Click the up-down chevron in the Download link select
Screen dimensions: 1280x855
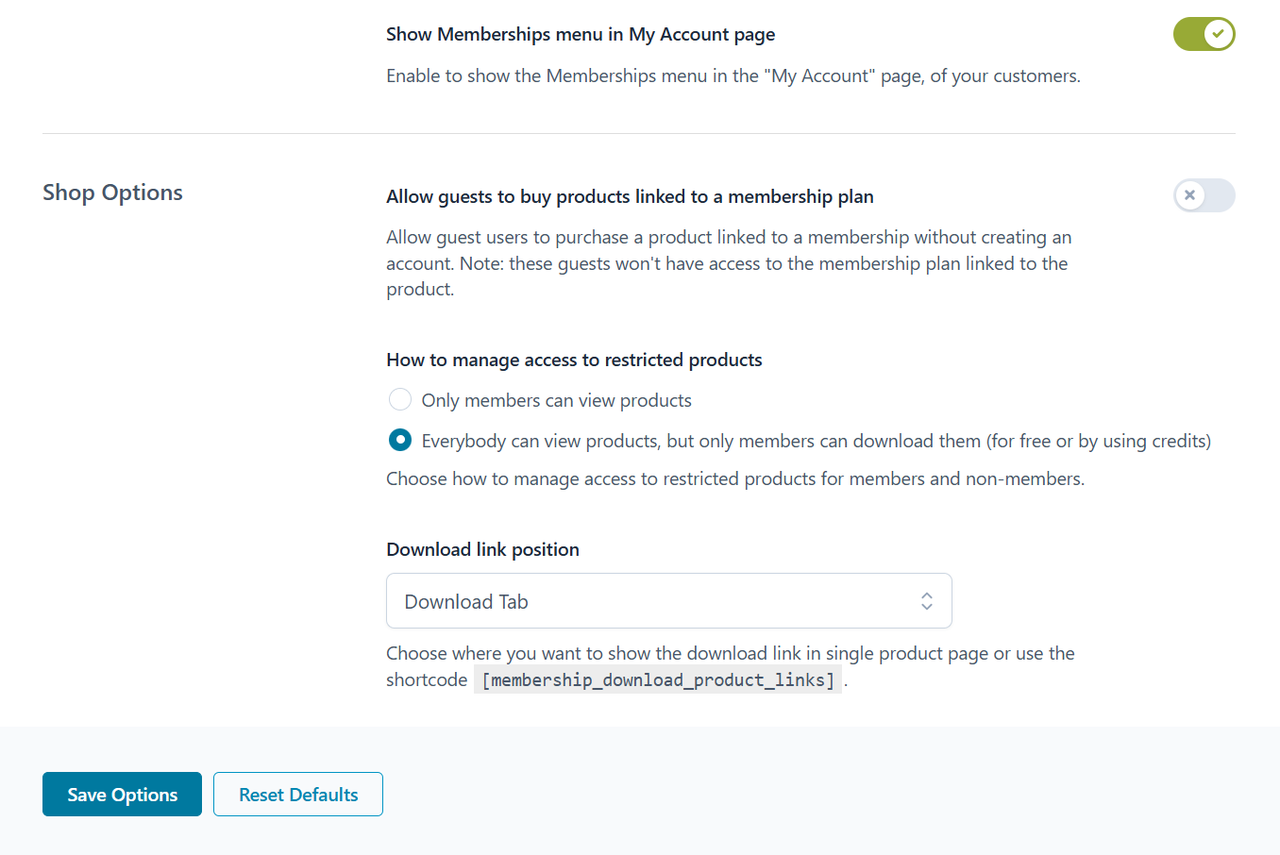click(x=927, y=601)
